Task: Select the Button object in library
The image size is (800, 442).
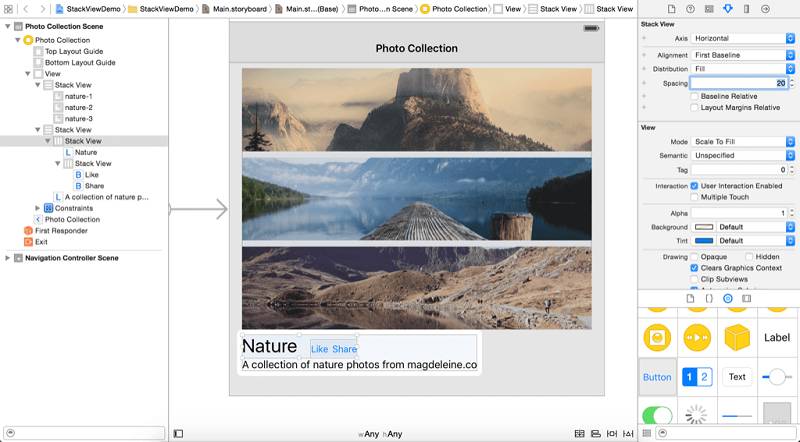Action: pyautogui.click(x=657, y=377)
